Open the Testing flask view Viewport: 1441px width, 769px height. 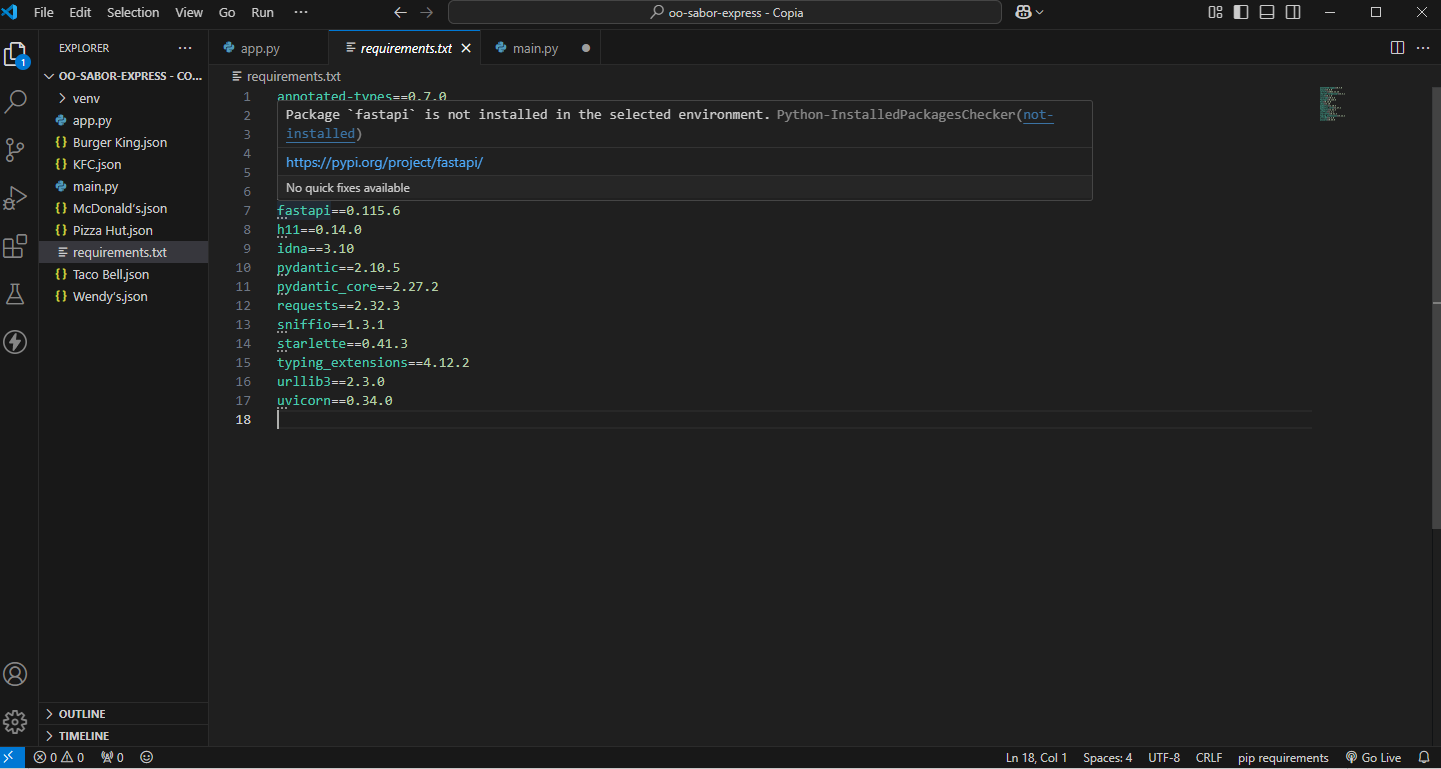[x=15, y=294]
